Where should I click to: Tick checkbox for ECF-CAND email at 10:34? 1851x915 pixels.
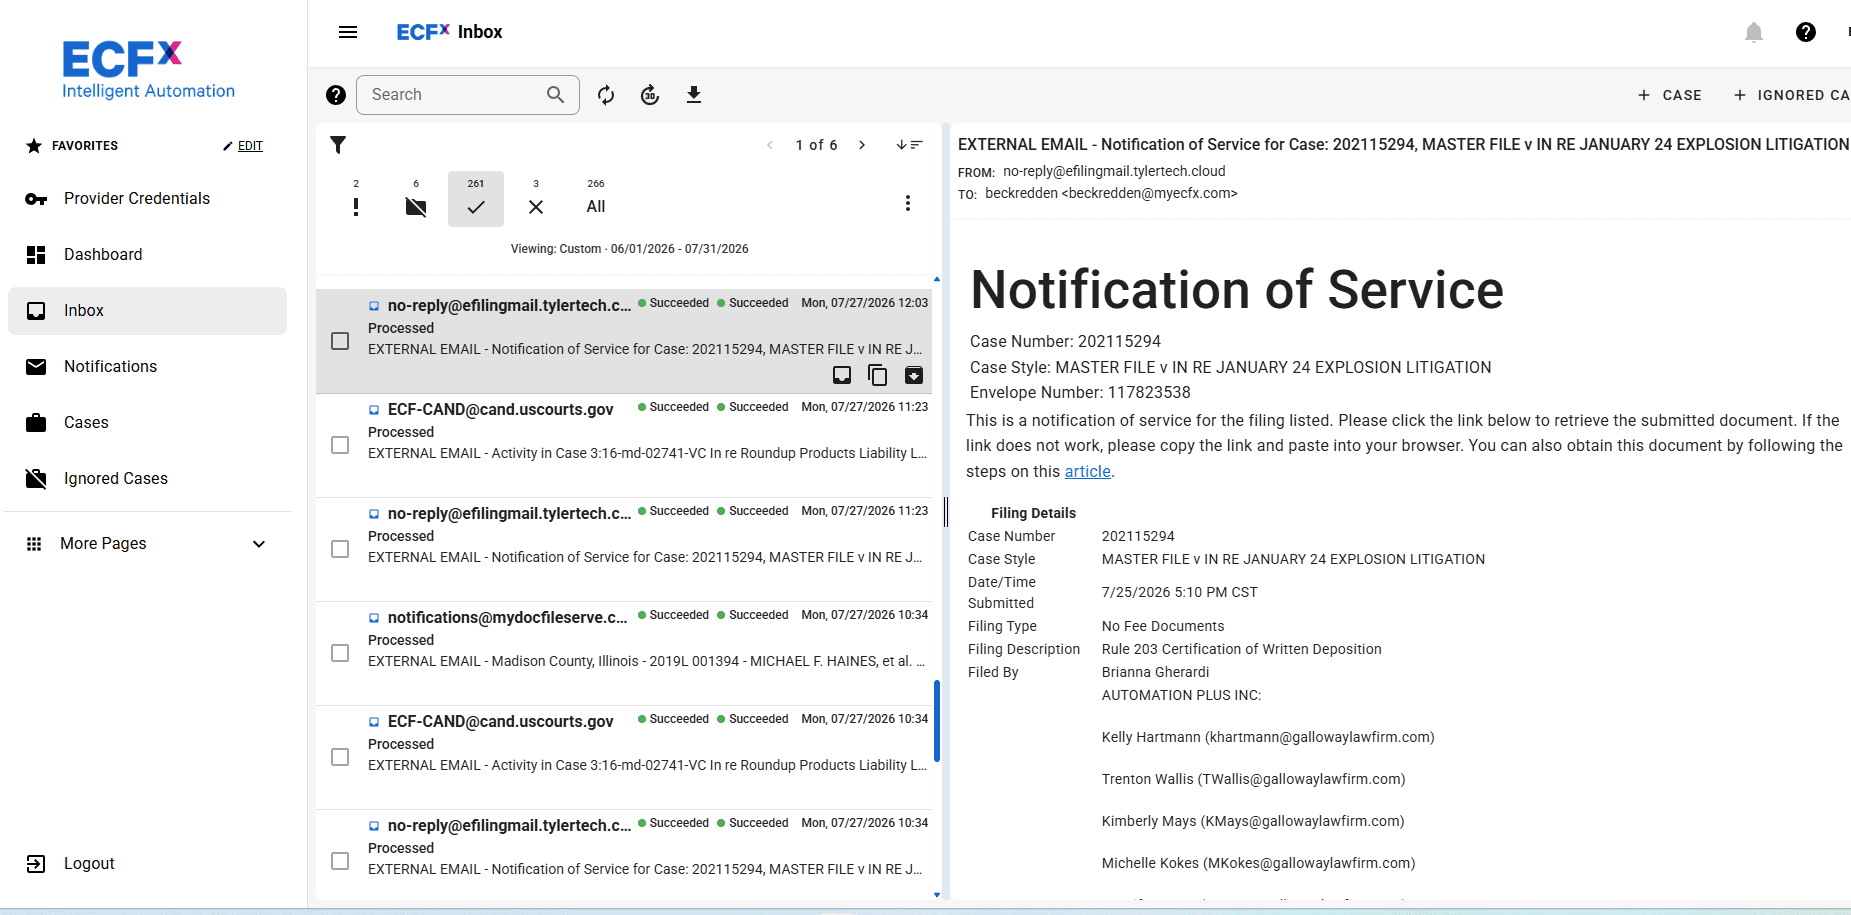340,758
